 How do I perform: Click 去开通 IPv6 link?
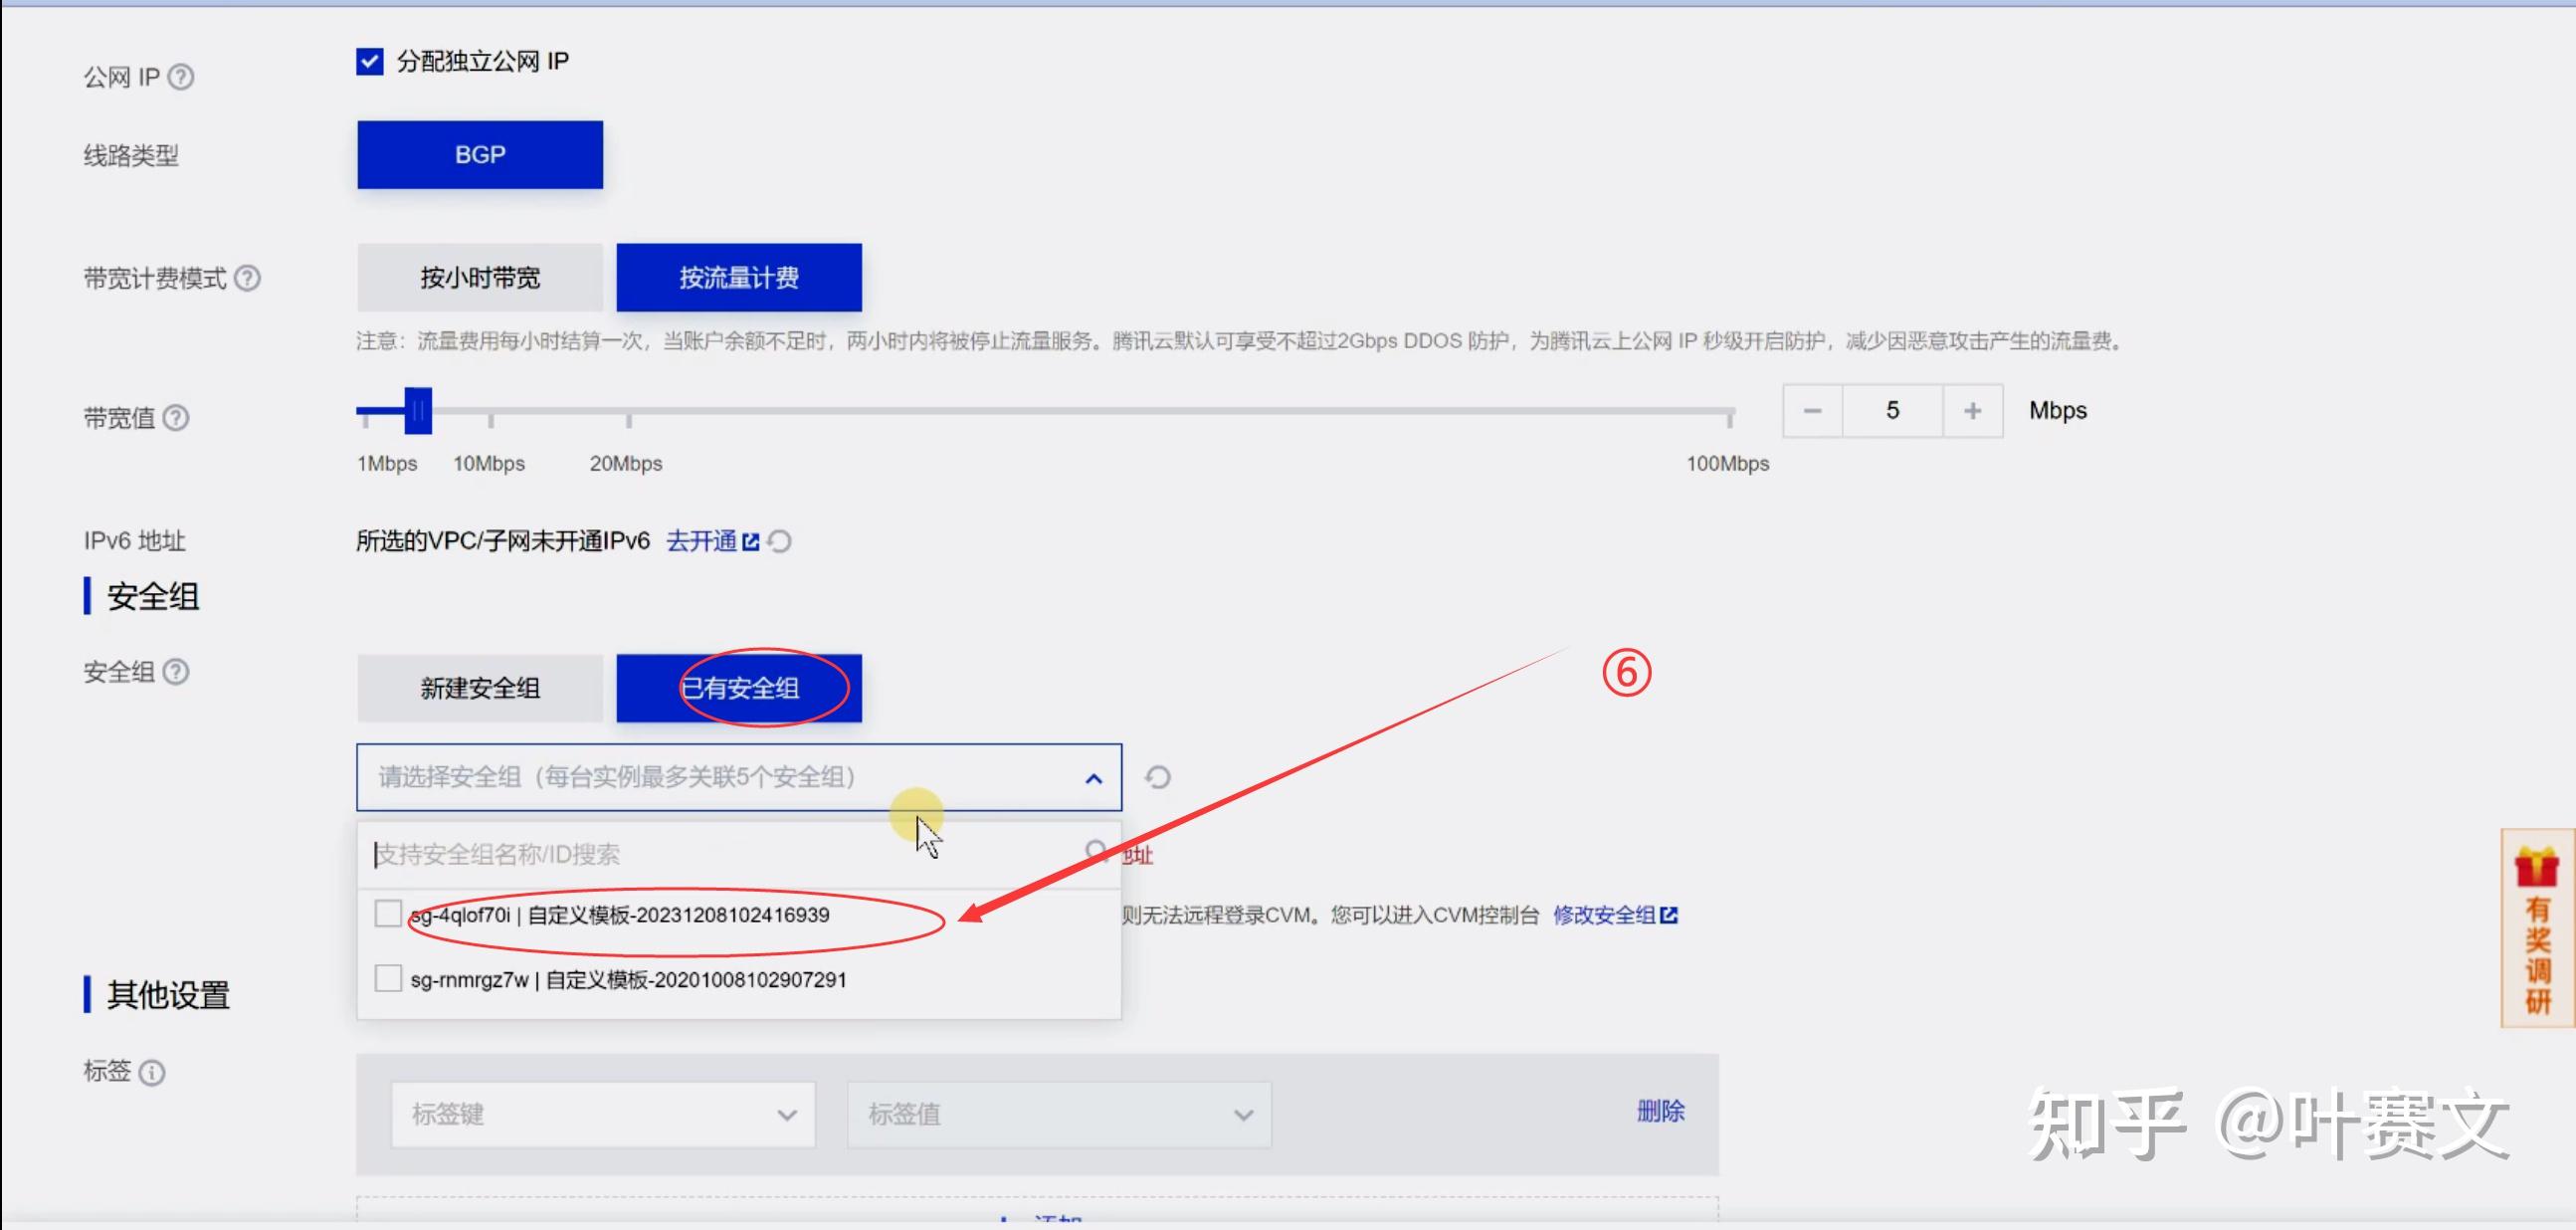click(701, 542)
